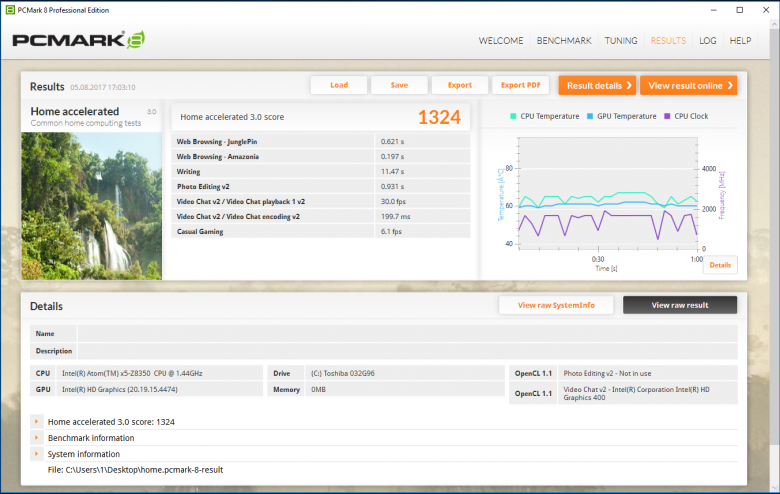This screenshot has width=780, height=494.
Task: Open the Help tab
Action: click(x=740, y=41)
